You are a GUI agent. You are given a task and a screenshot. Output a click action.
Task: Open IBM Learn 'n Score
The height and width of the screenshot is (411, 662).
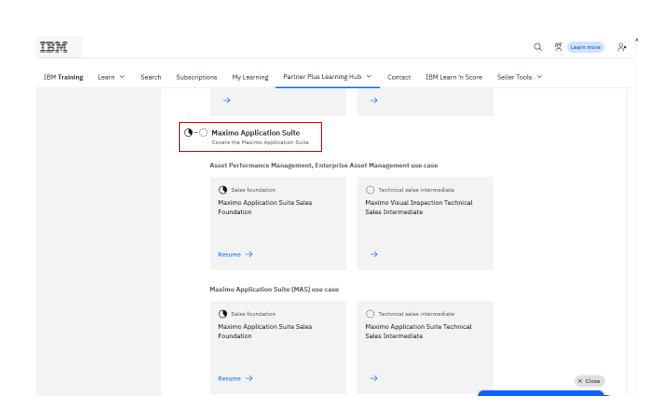click(454, 77)
